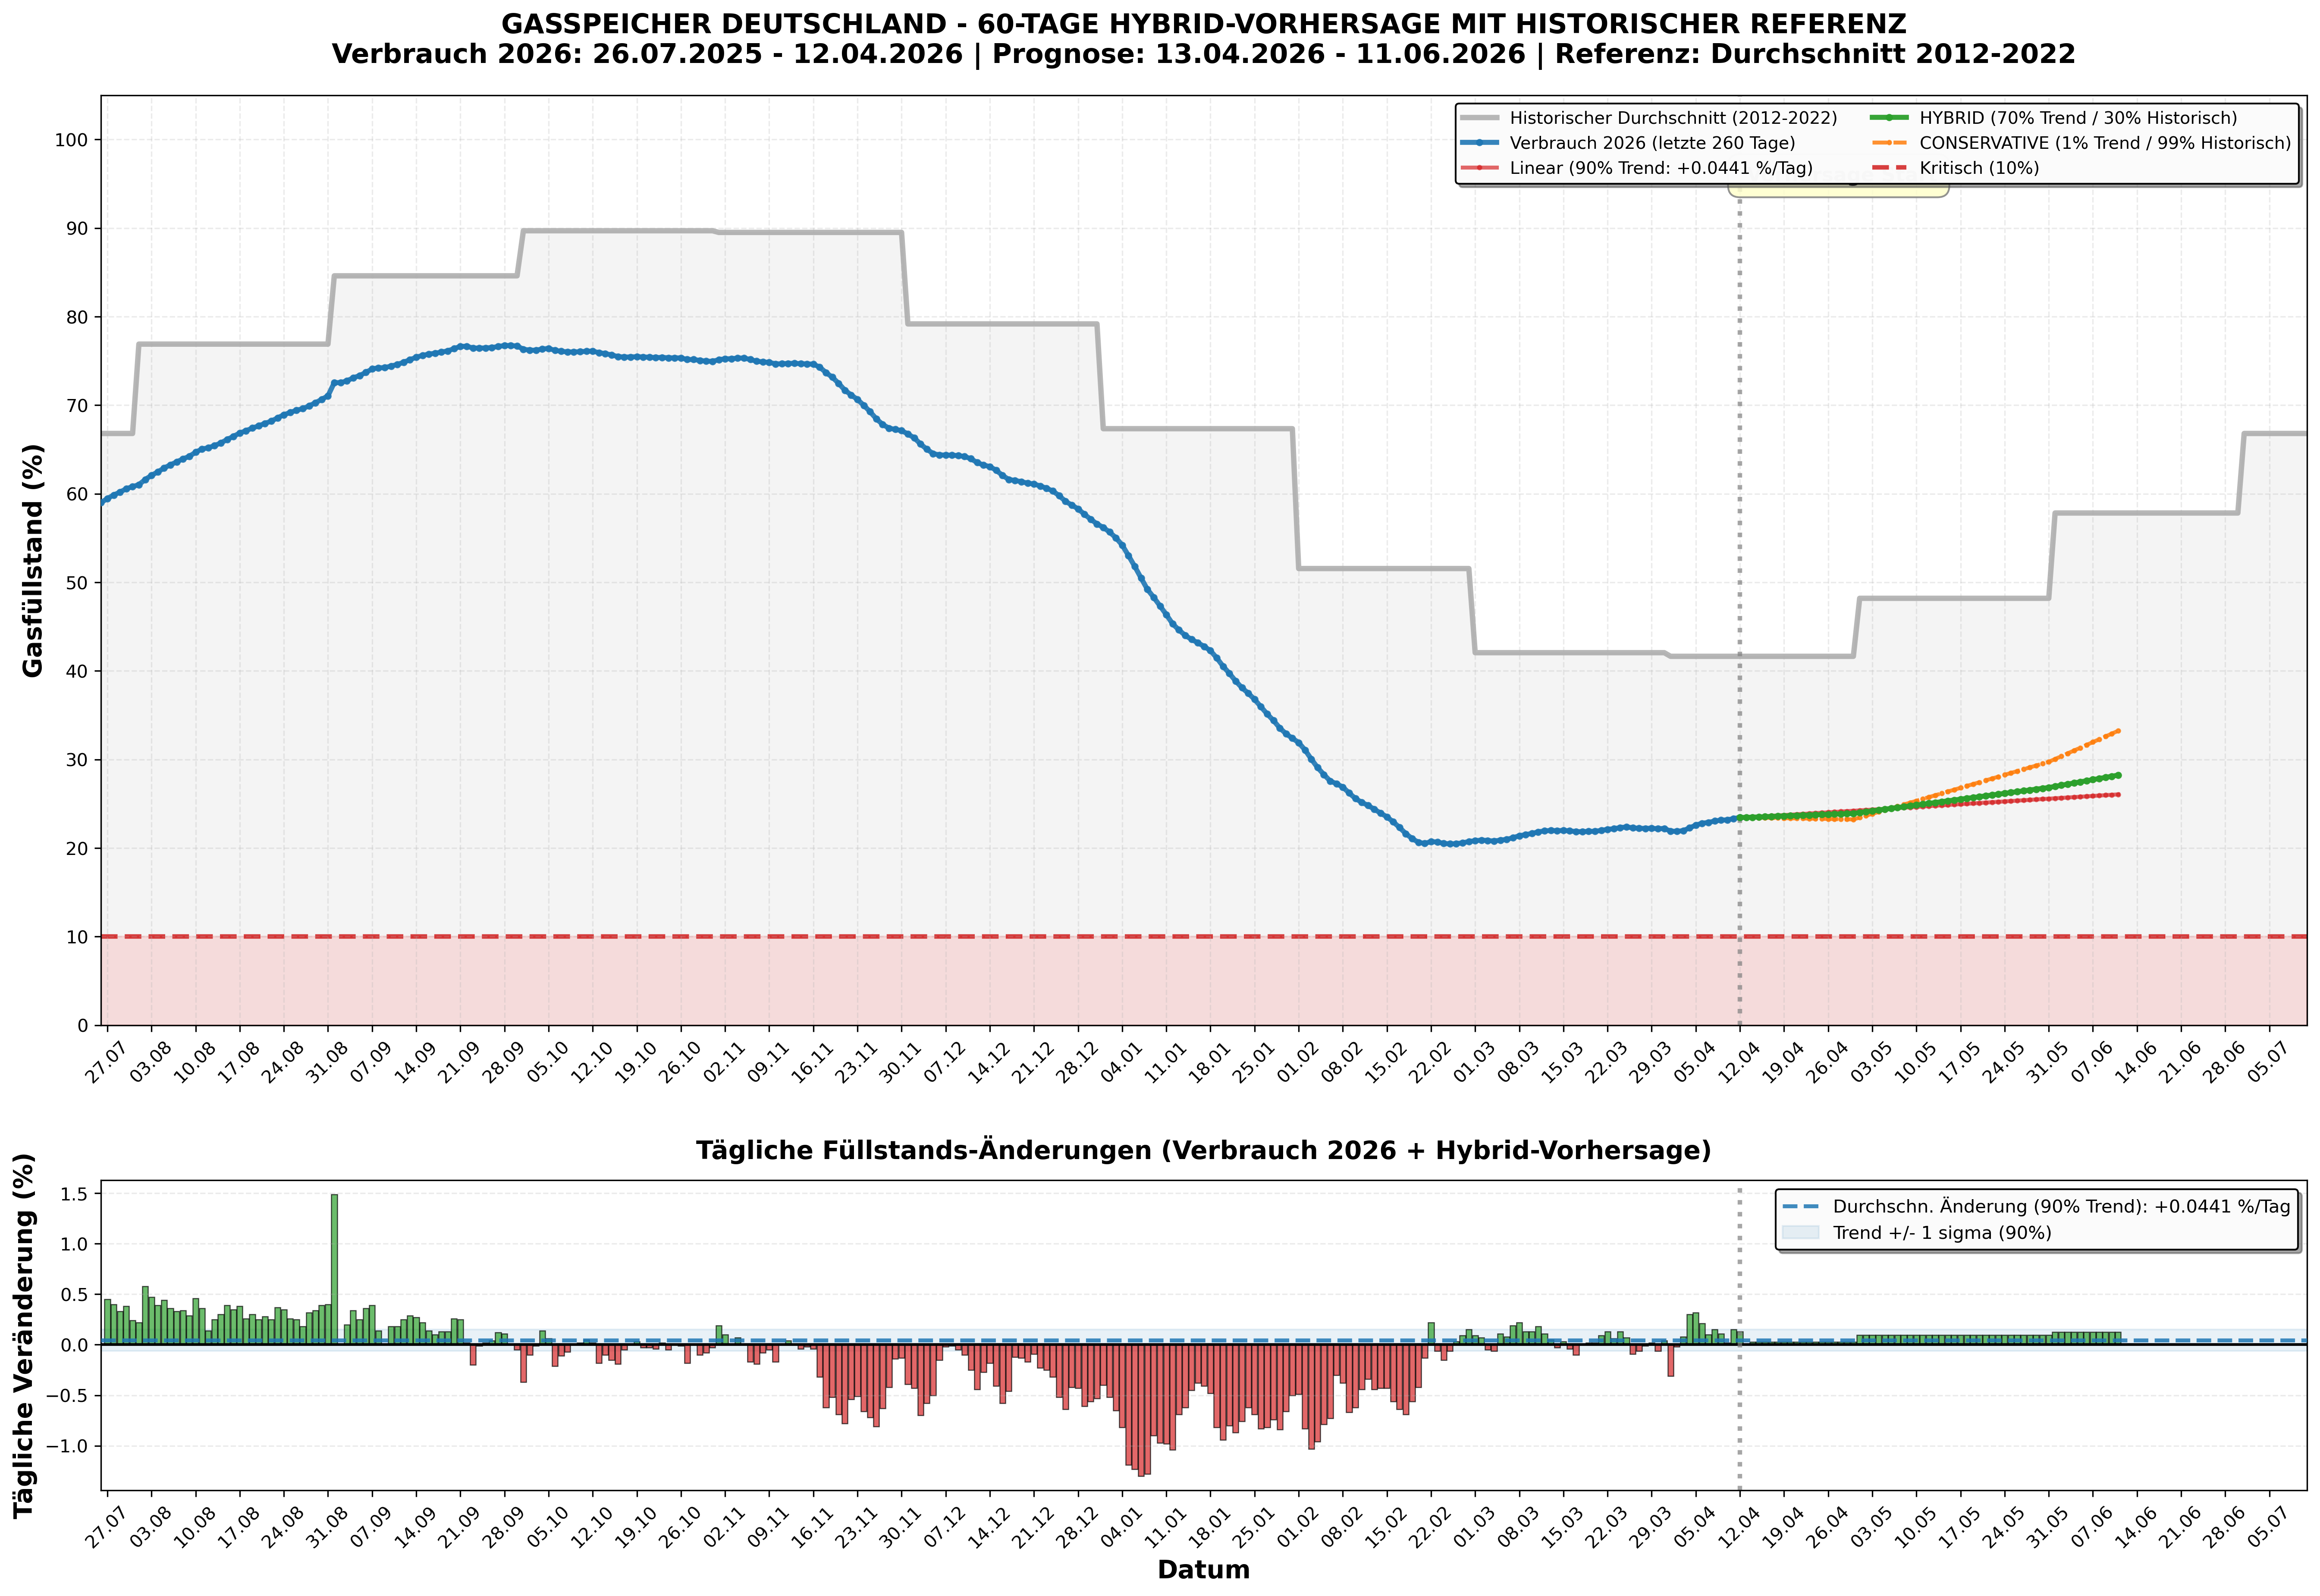Screen dimensions: 2320x1596
Task: Click the endpoint of the orange CONSERVATIVE forecast line
Action: pyautogui.click(x=2118, y=731)
